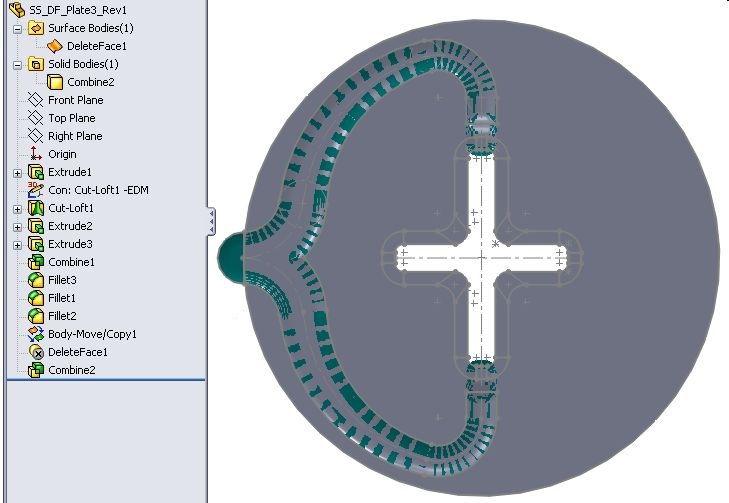The width and height of the screenshot is (729, 503).
Task: Click the DeleteFace1 surface body icon
Action: tap(54, 46)
